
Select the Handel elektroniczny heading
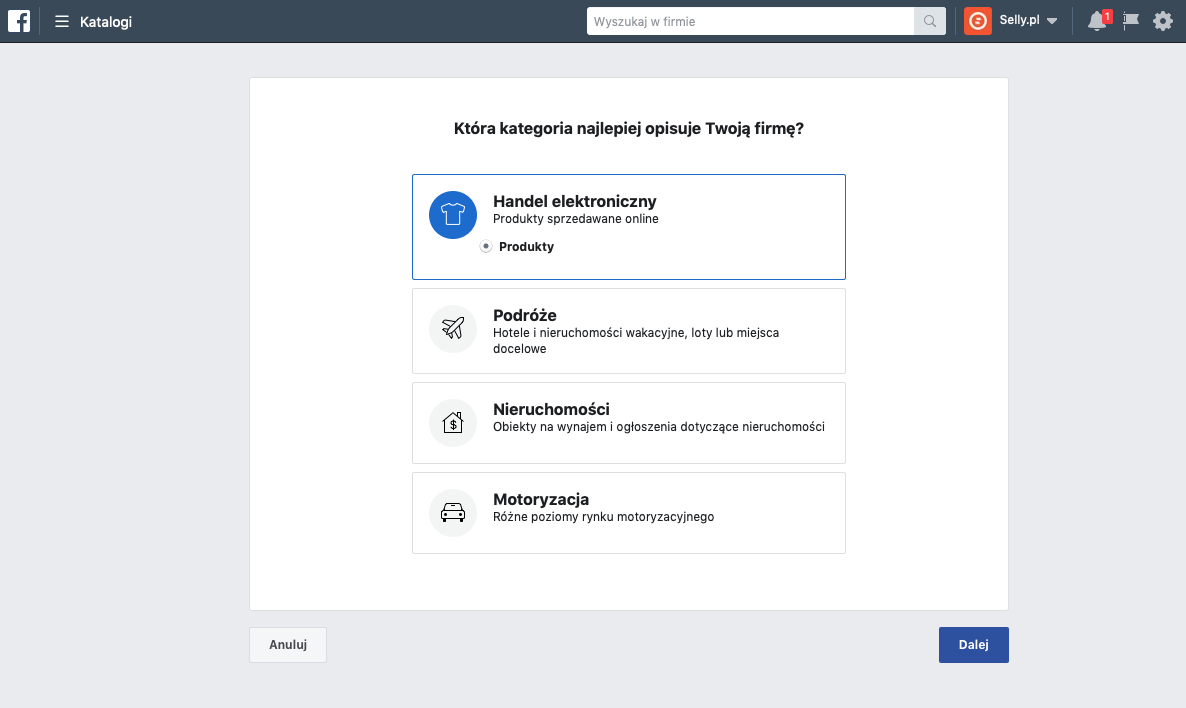574,202
